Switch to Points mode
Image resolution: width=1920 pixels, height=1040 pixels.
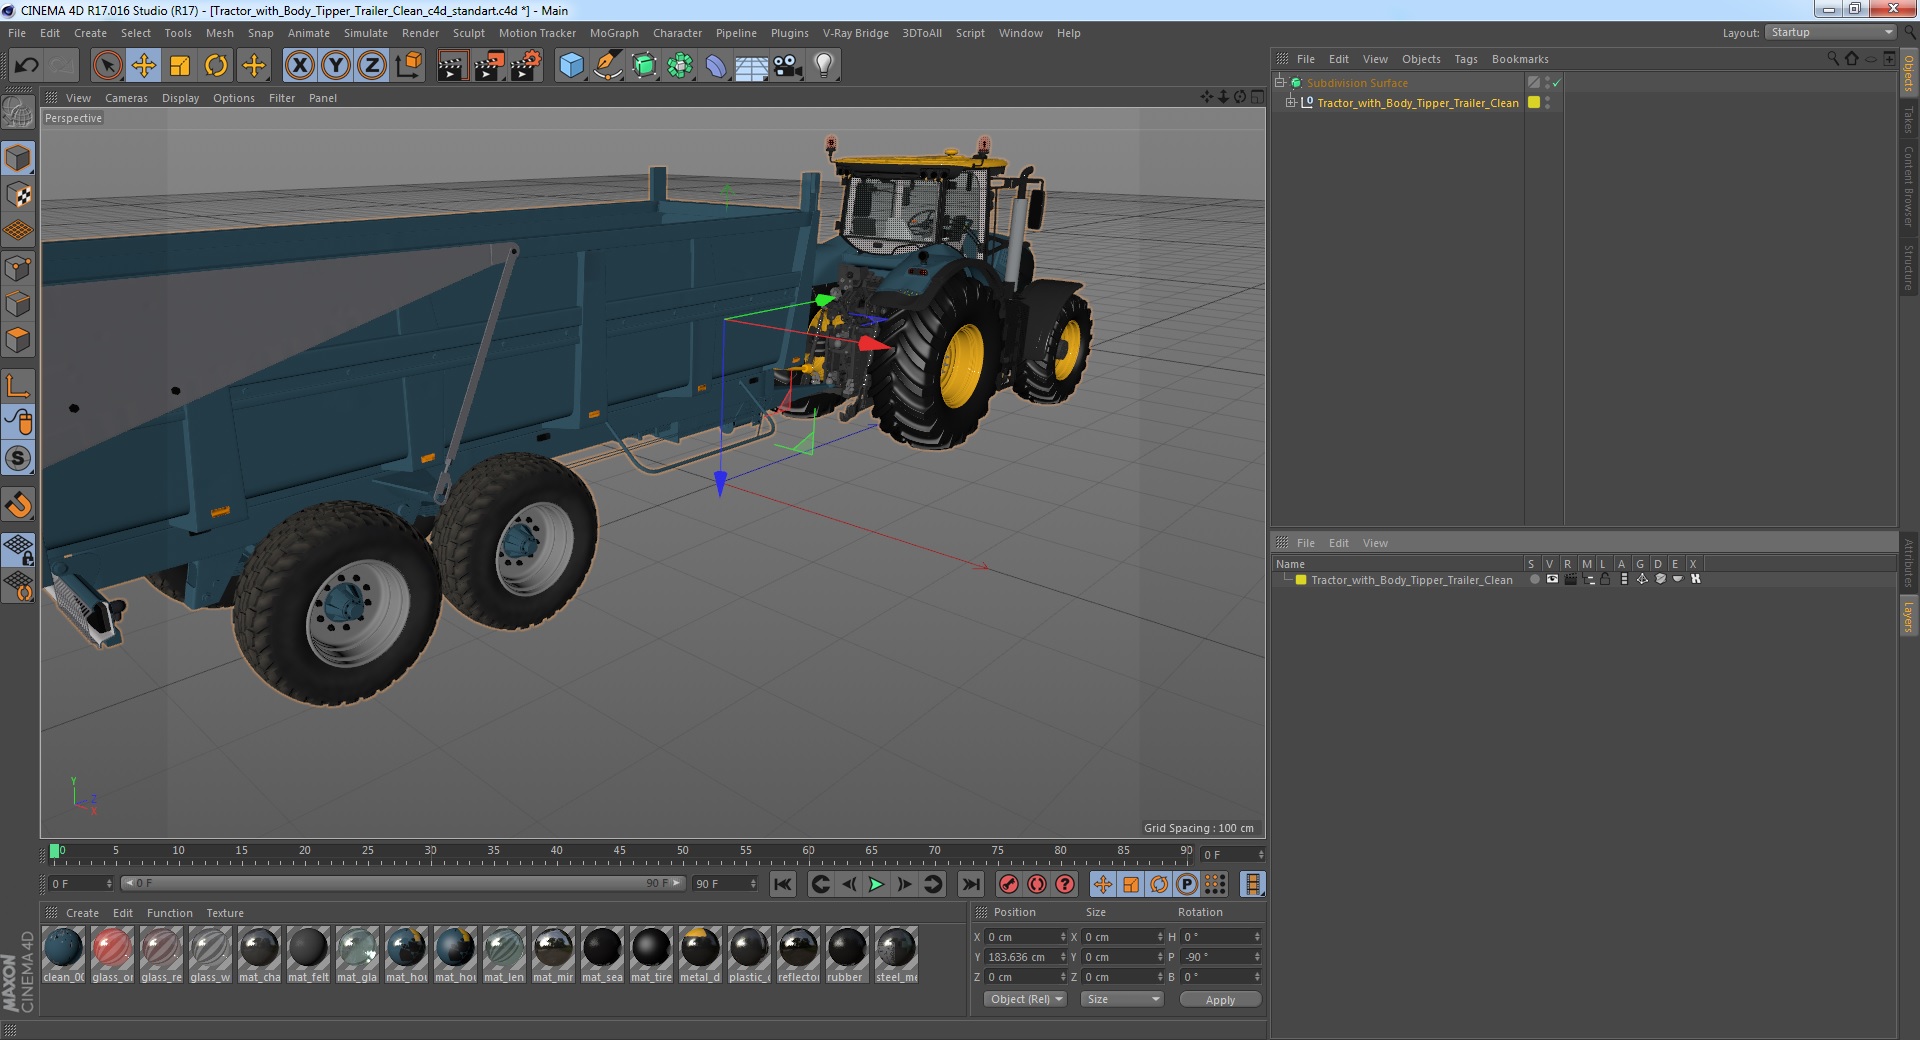[x=18, y=268]
